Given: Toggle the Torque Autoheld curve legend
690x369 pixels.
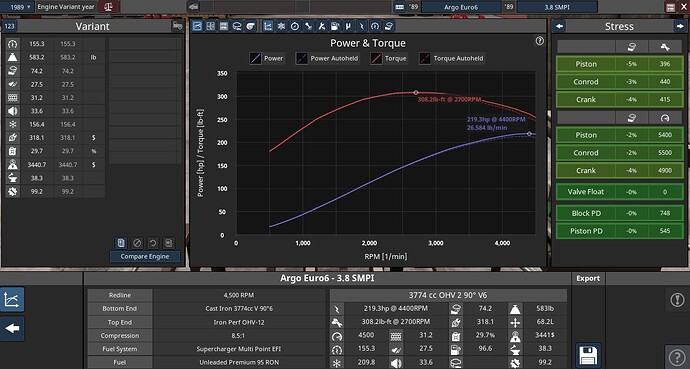Looking at the screenshot, I should pos(451,58).
